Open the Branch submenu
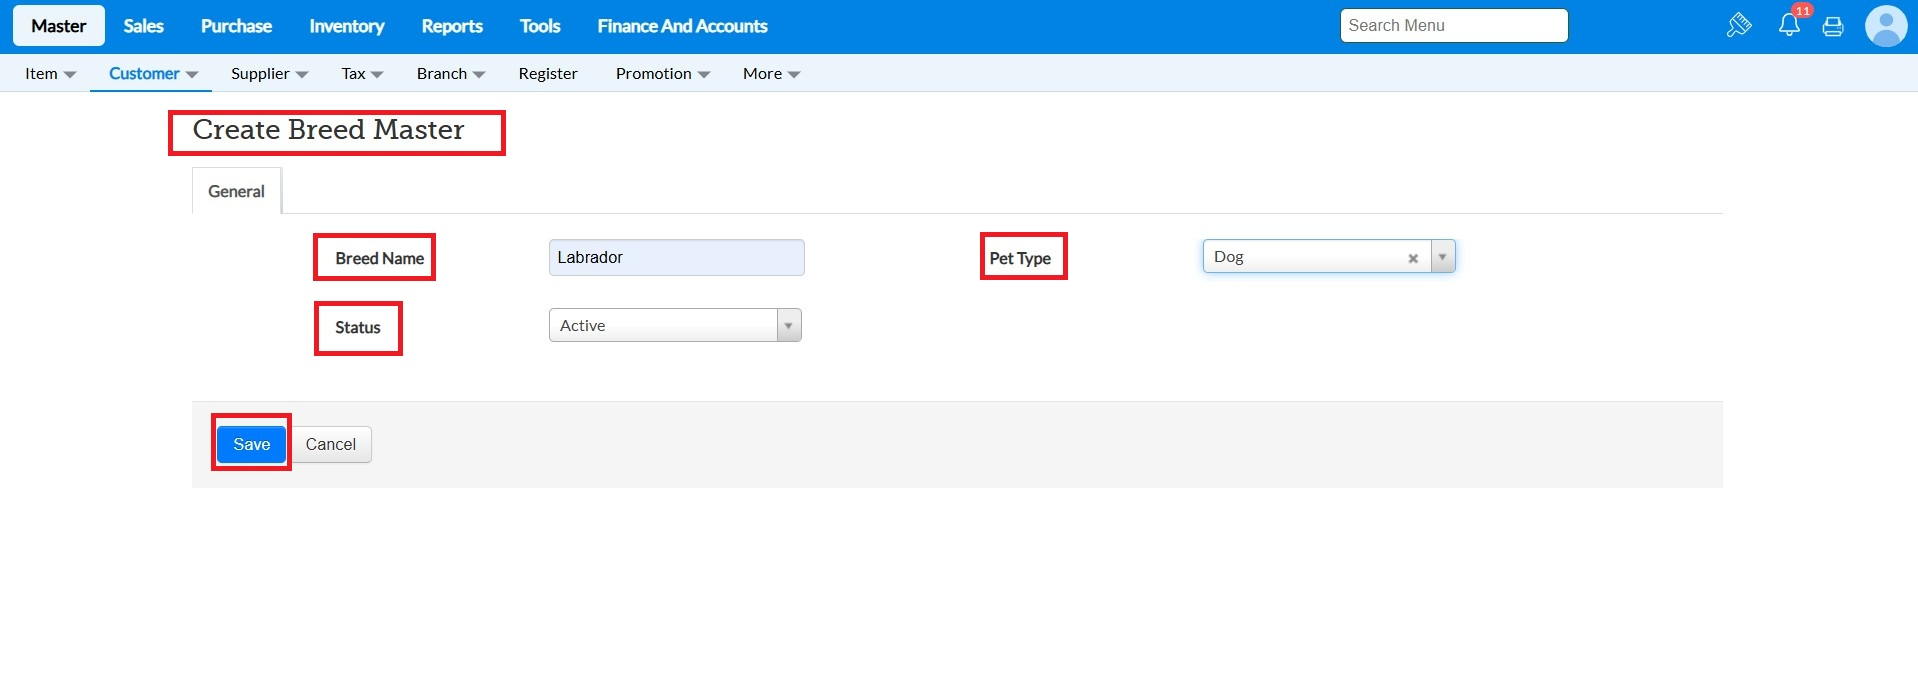Image resolution: width=1918 pixels, height=688 pixels. pos(451,74)
